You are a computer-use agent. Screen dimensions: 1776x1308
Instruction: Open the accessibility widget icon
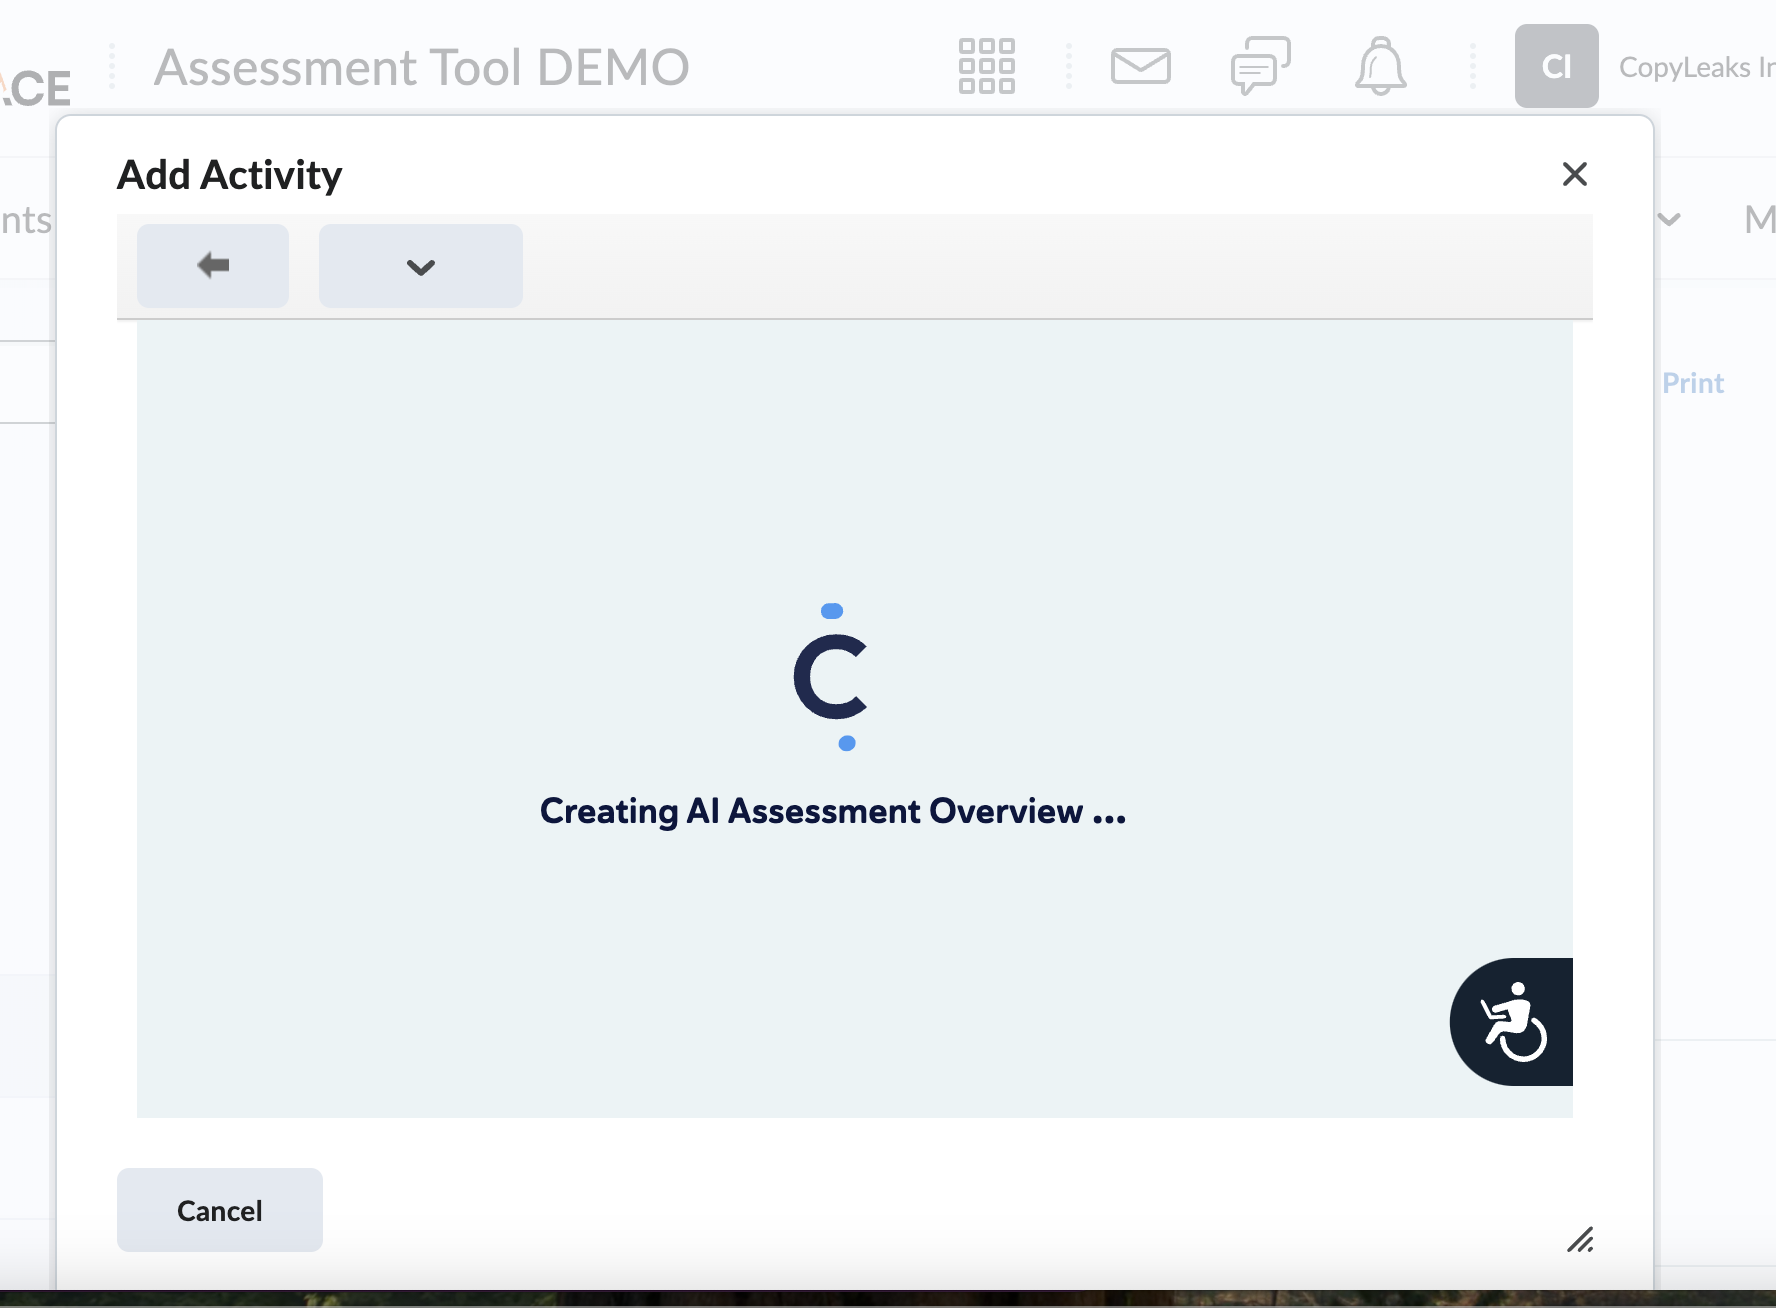1512,1022
